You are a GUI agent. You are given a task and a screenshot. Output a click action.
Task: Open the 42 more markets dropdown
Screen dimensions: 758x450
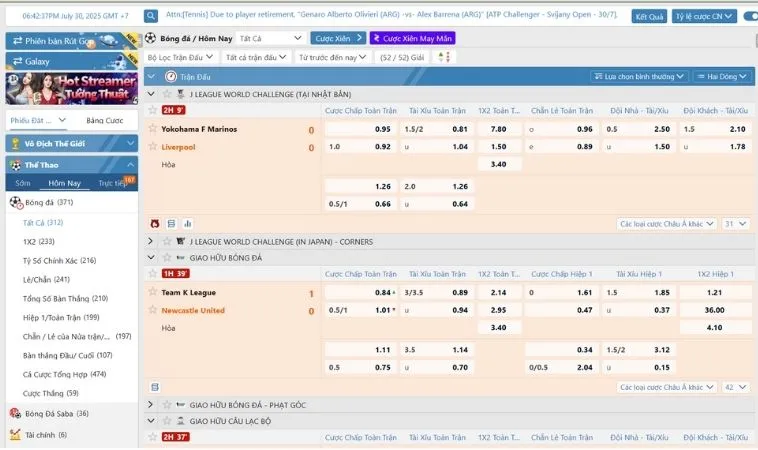(736, 387)
